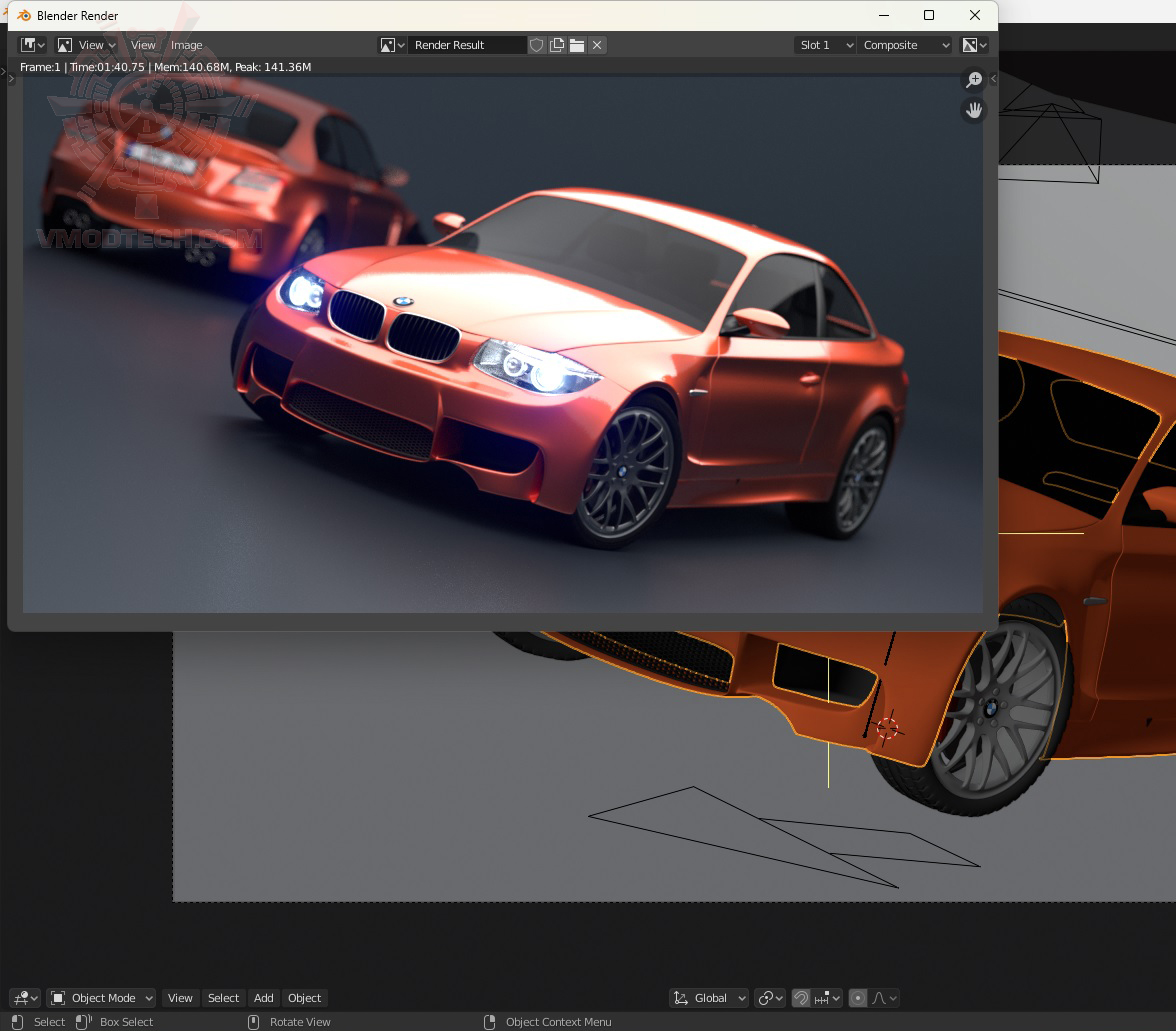
Task: Click the Select mouse hint in status bar
Action: pos(39,1022)
